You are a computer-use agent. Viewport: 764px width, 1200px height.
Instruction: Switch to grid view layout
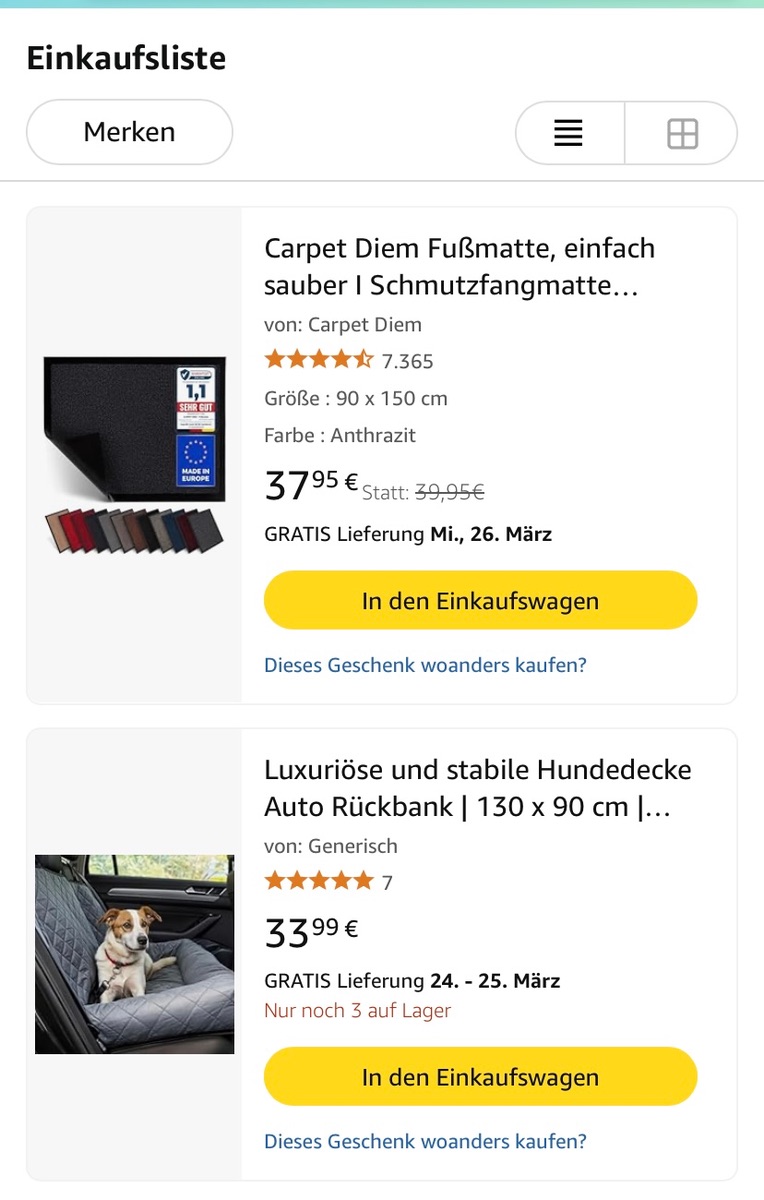[x=682, y=133]
